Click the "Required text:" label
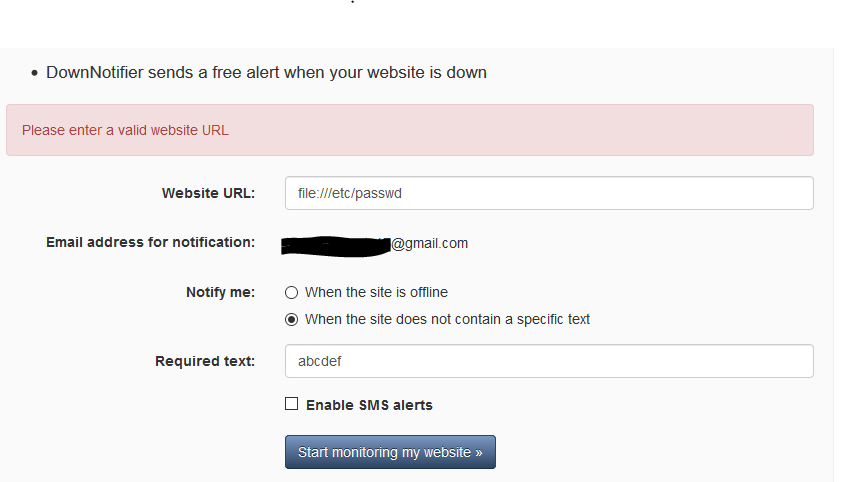850x482 pixels. point(205,361)
